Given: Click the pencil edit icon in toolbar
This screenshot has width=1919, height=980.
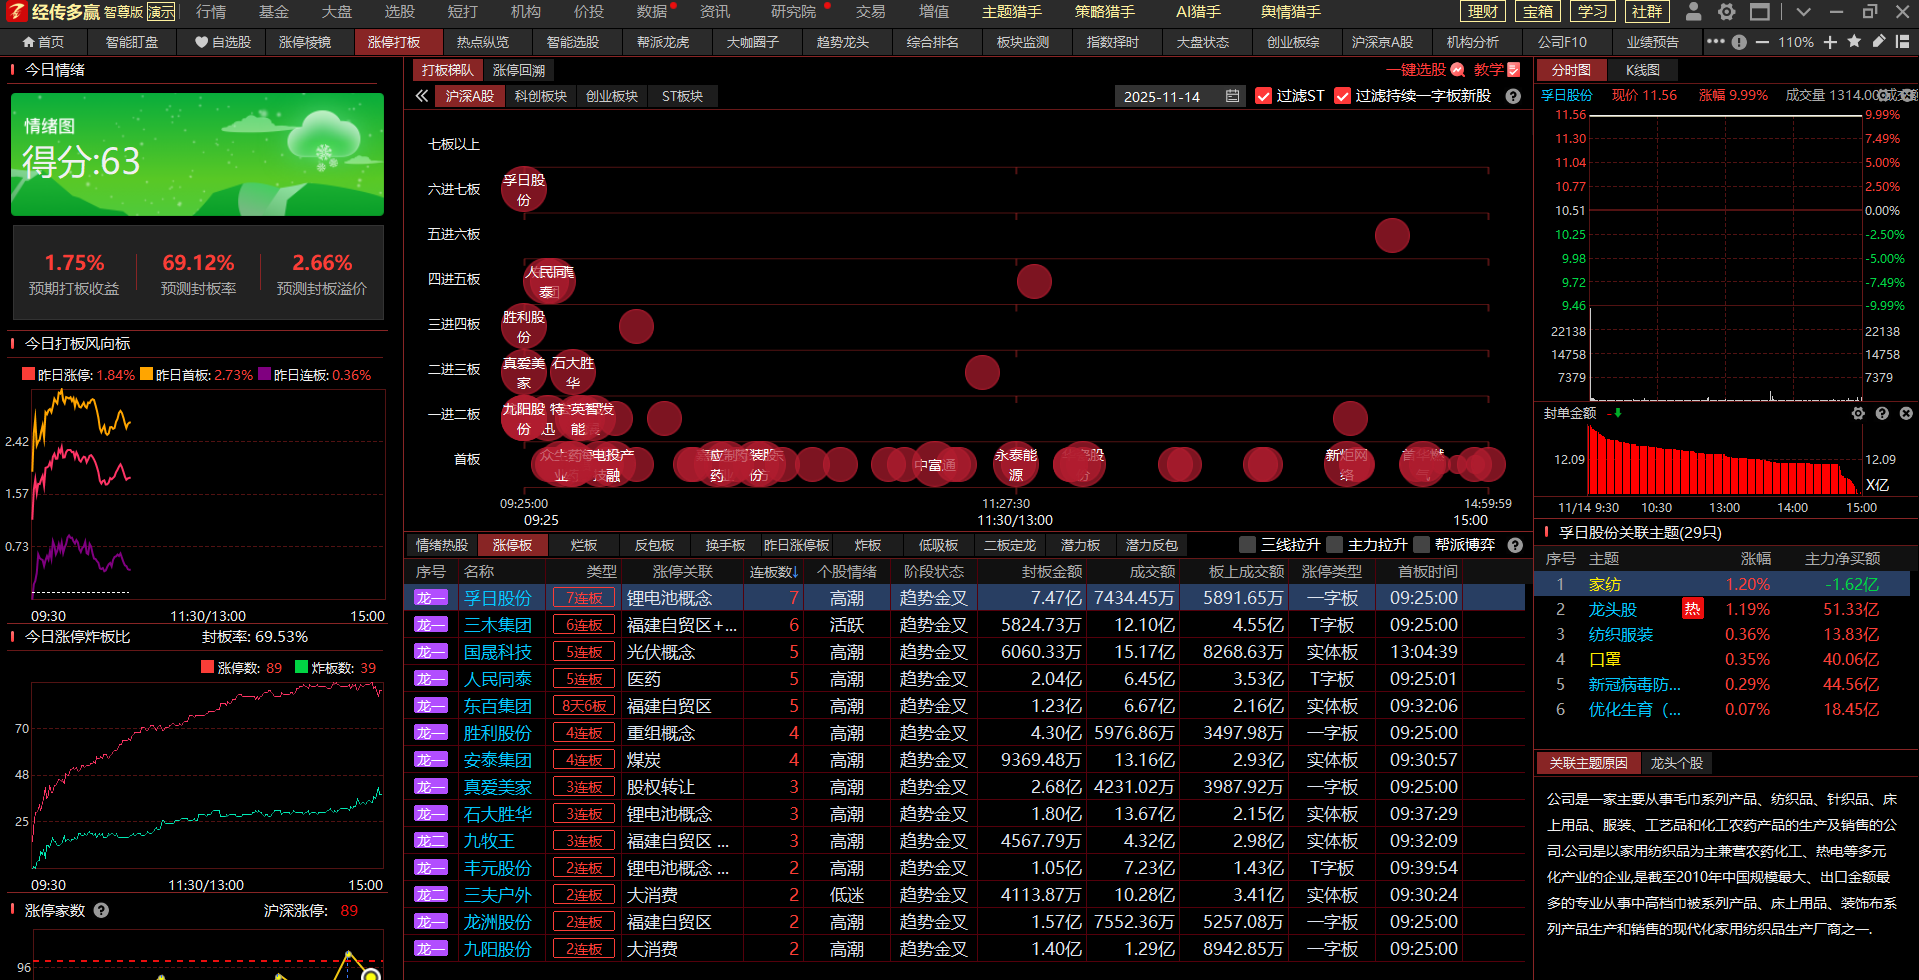Looking at the screenshot, I should click(1878, 42).
